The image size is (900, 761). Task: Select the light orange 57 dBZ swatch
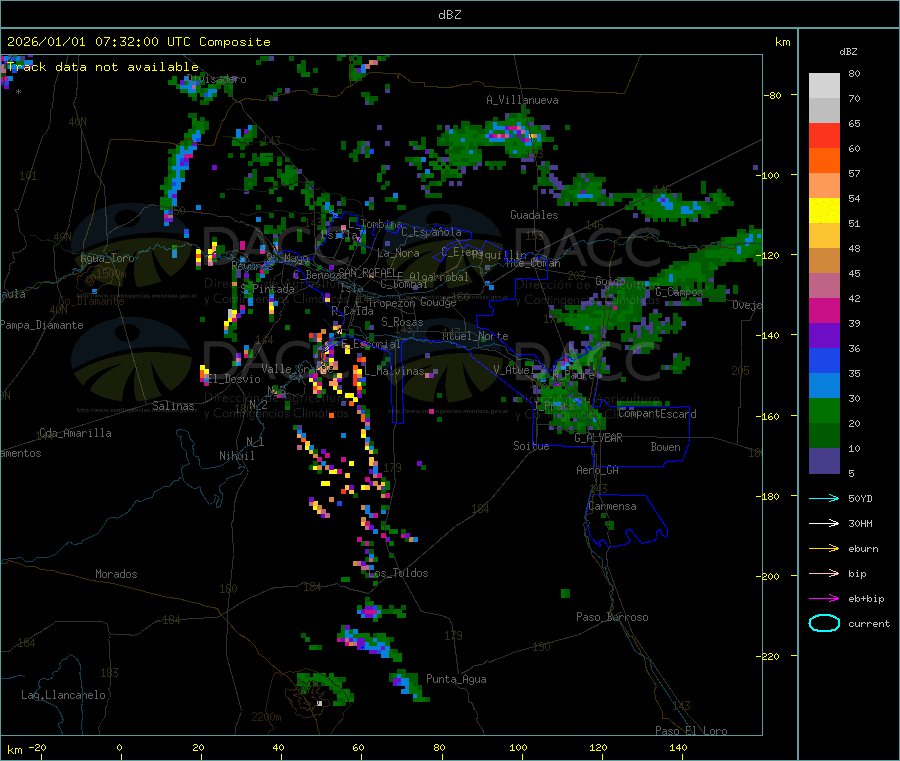(x=824, y=186)
